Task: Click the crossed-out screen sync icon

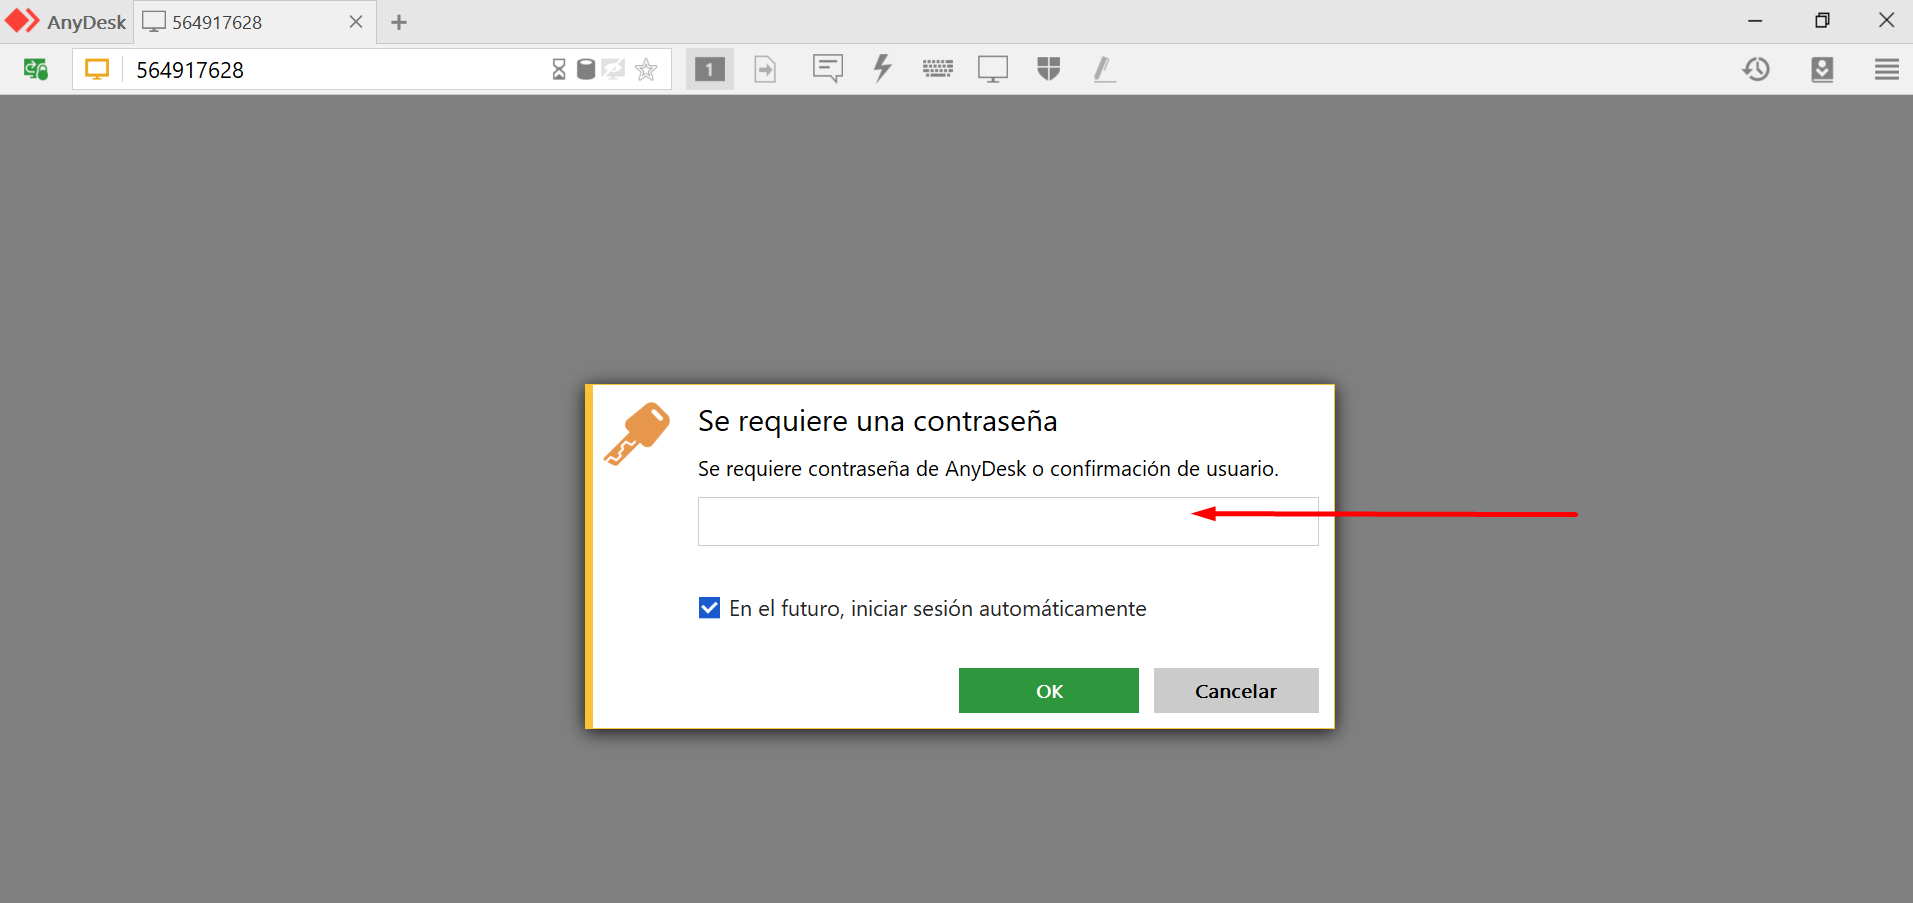Action: [614, 69]
